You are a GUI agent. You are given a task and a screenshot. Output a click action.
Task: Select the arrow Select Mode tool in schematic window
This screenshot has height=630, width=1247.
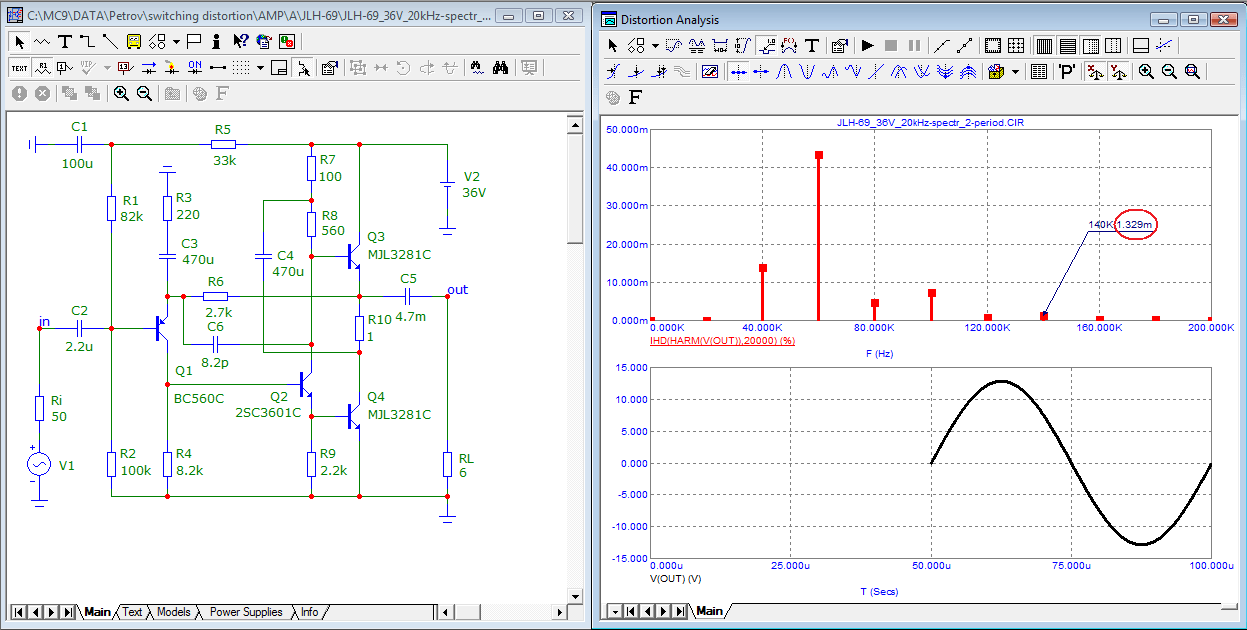point(19,42)
